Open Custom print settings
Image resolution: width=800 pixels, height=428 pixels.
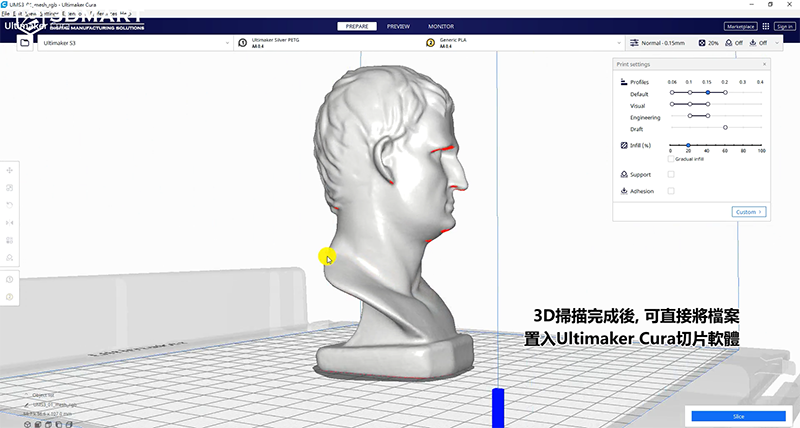click(748, 212)
